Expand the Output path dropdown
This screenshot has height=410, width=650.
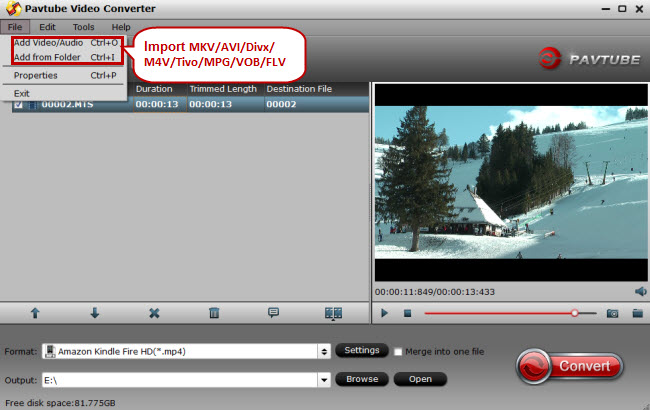click(x=324, y=380)
